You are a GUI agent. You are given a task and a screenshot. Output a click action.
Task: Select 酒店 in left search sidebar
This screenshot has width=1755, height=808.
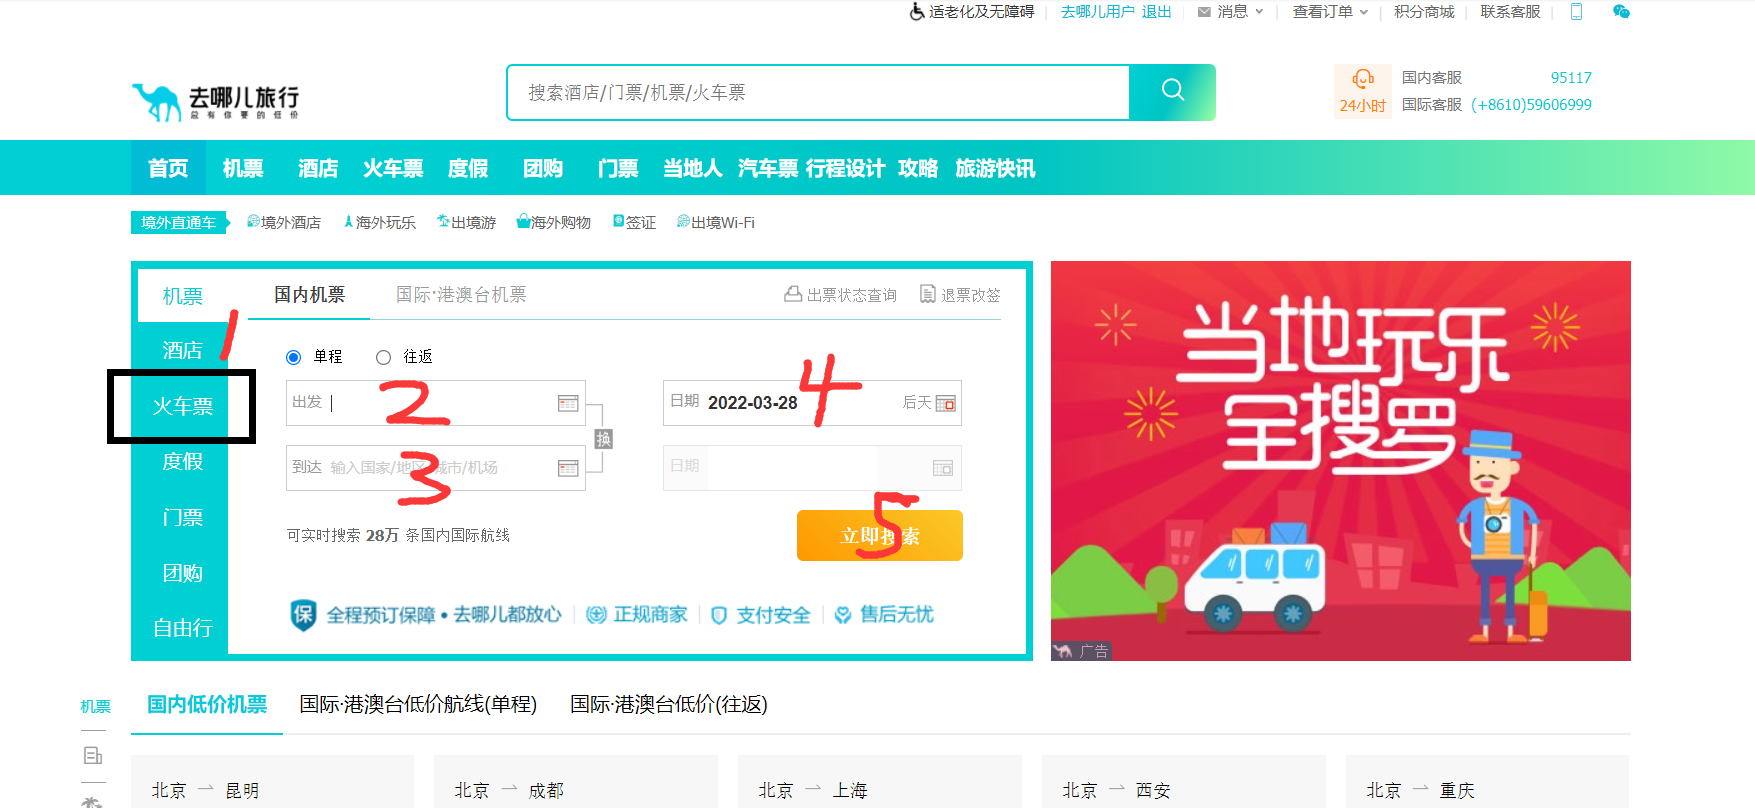pos(182,350)
